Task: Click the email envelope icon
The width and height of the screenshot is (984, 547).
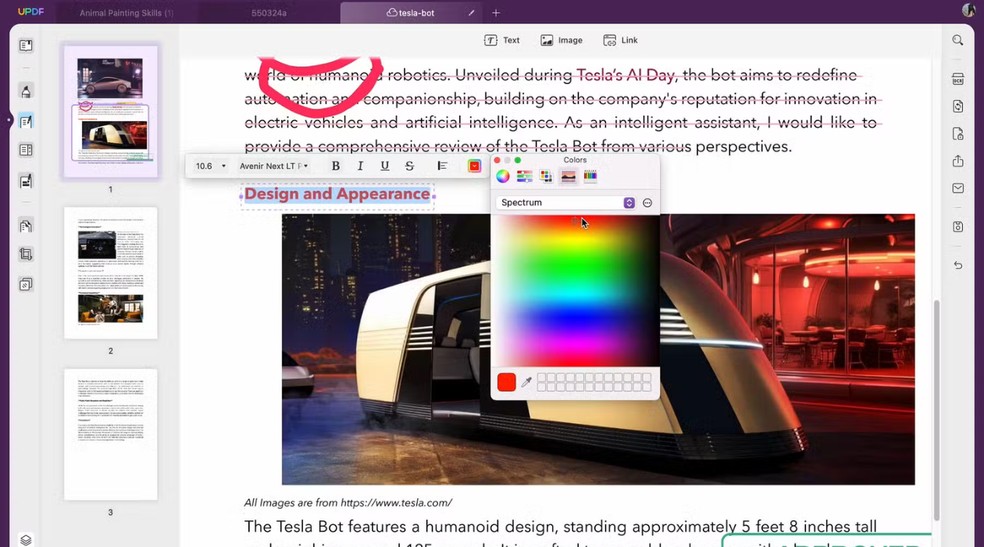Action: pos(958,188)
